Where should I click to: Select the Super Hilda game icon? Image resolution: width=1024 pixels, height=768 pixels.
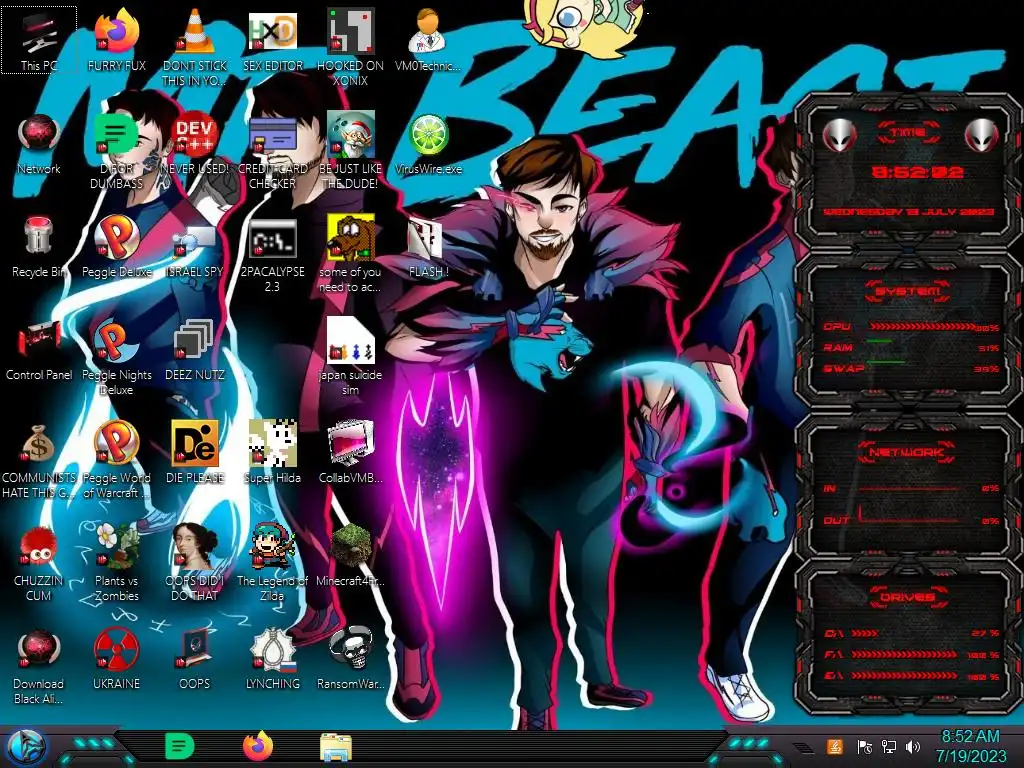pos(273,452)
